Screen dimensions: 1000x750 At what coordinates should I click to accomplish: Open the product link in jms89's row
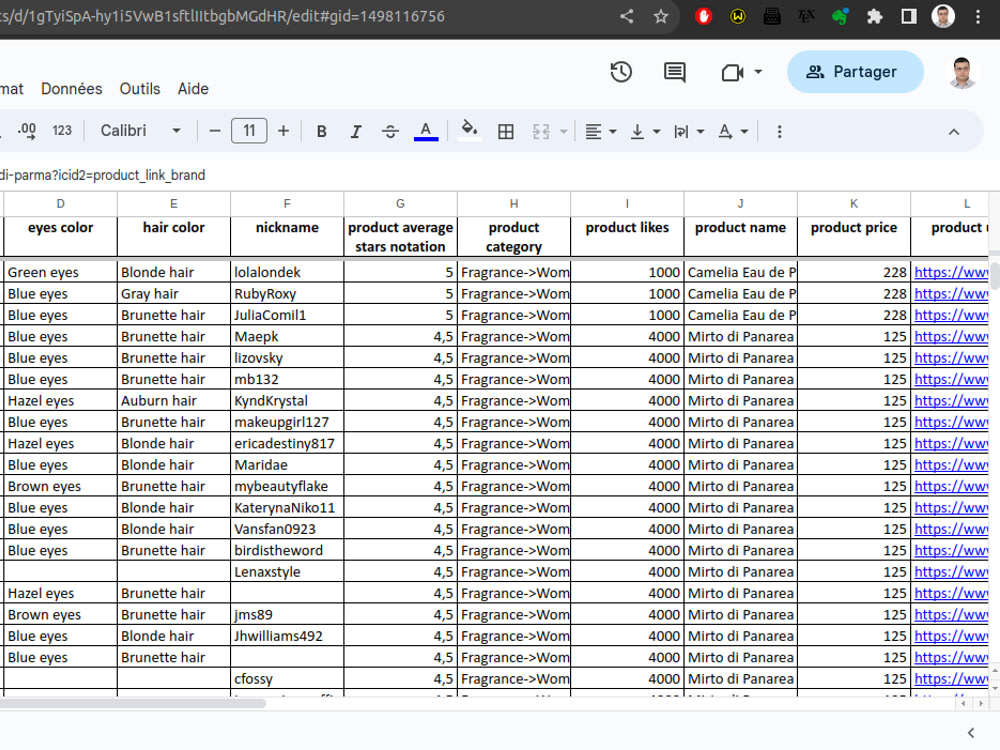click(951, 615)
